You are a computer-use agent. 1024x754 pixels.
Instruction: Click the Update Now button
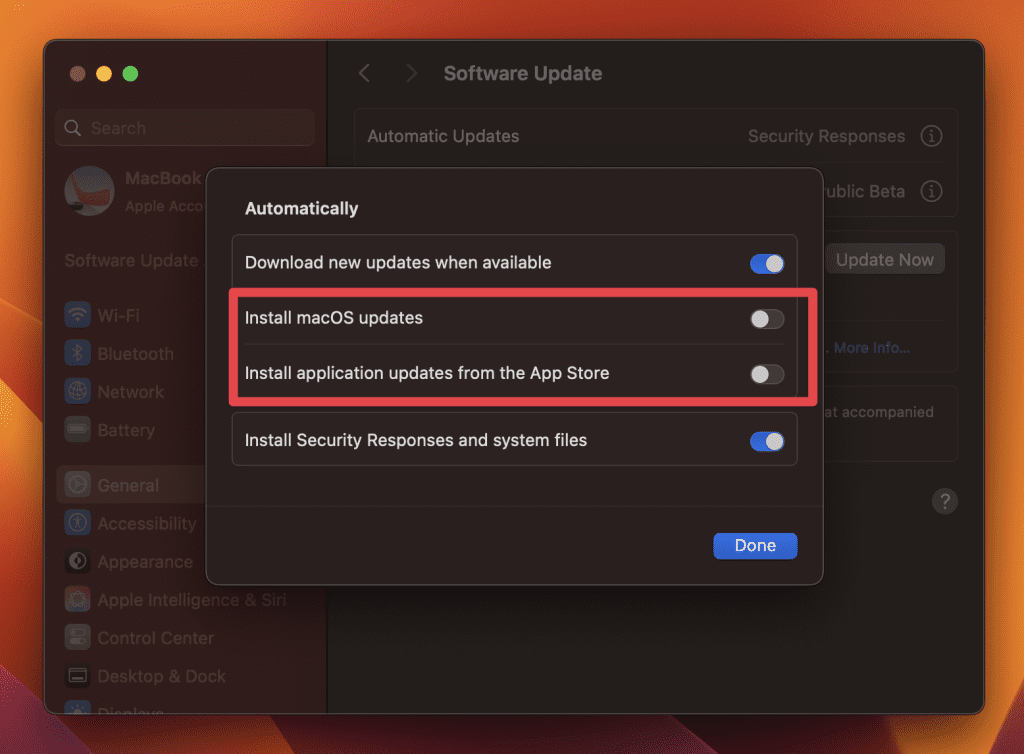click(x=884, y=260)
